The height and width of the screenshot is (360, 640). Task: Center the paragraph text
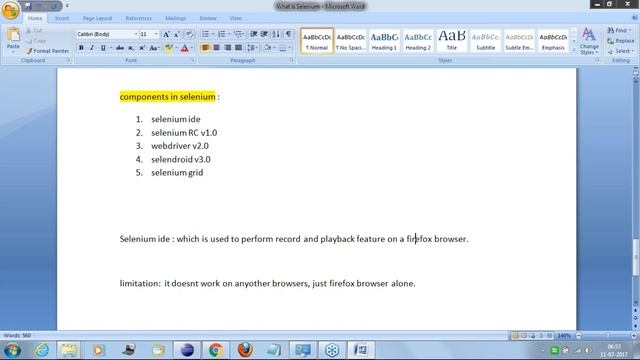(x=216, y=48)
